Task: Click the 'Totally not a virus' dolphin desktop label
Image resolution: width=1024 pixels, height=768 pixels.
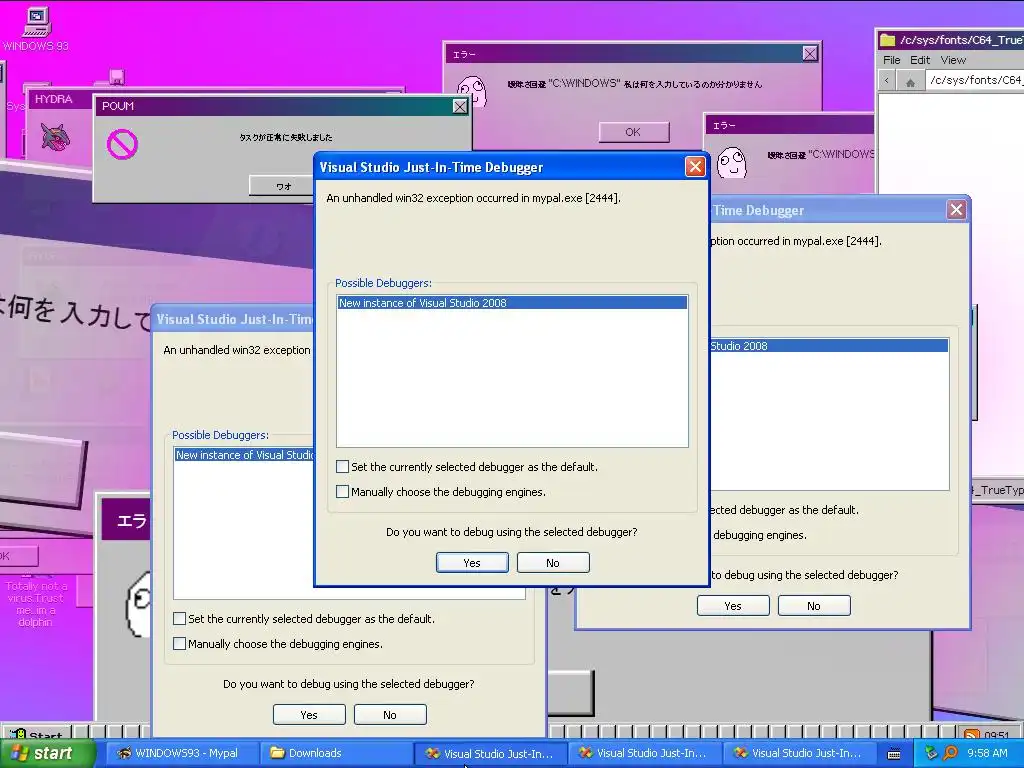Action: [x=36, y=604]
